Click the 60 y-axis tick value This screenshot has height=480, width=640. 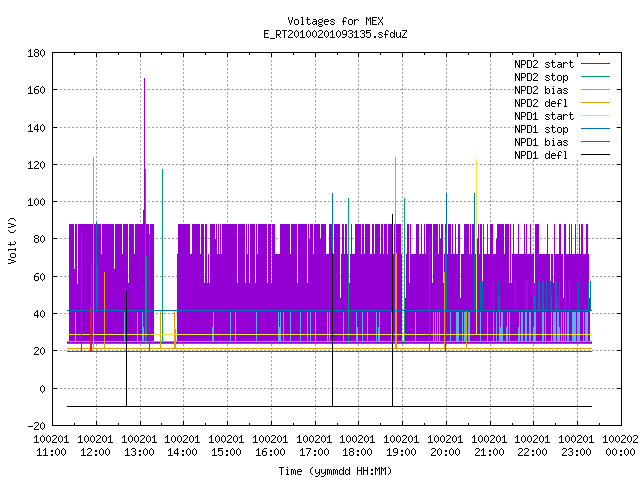coord(39,277)
